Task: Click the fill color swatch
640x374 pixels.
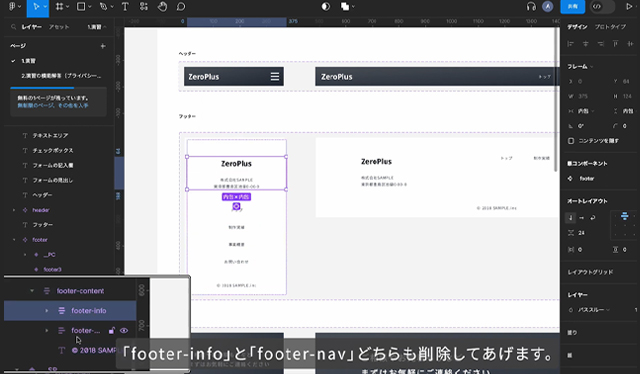Action: 570,356
